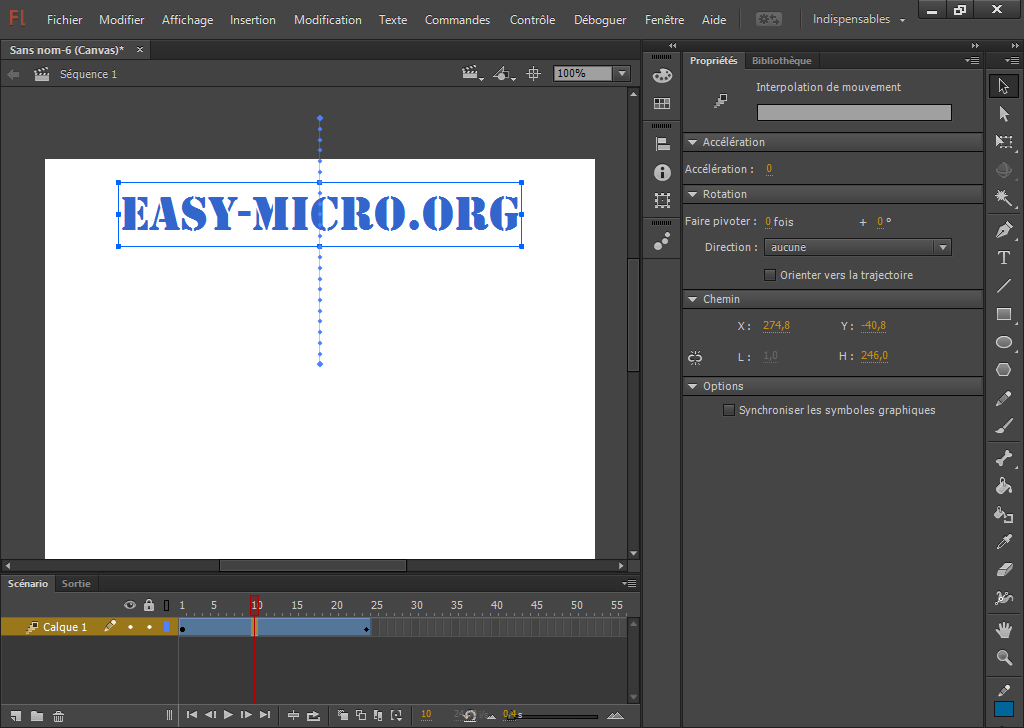Select the Pen tool
The image size is (1024, 728).
click(1004, 230)
